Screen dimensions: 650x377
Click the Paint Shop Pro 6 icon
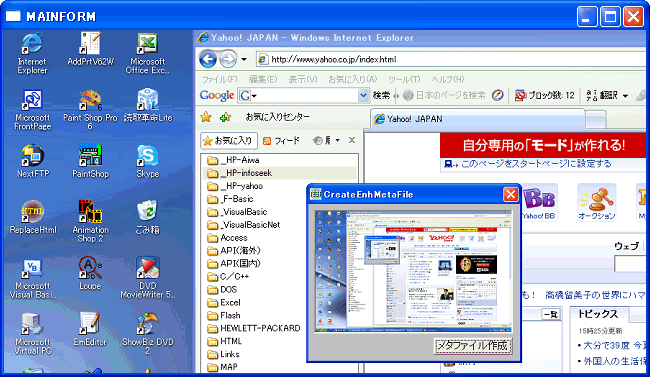(x=90, y=100)
